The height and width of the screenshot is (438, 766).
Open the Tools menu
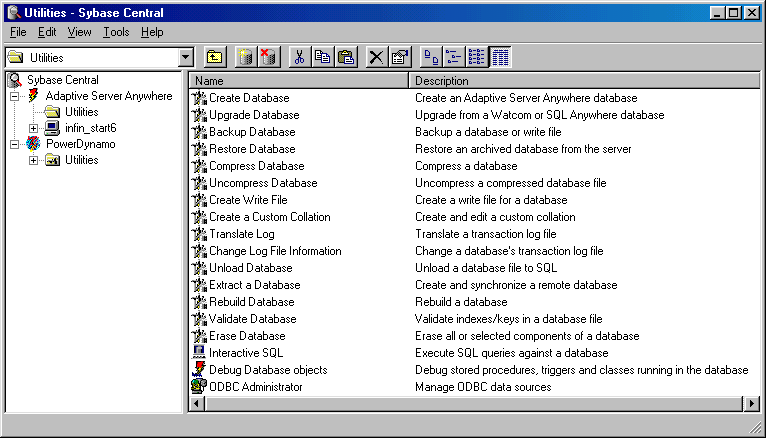(x=116, y=32)
